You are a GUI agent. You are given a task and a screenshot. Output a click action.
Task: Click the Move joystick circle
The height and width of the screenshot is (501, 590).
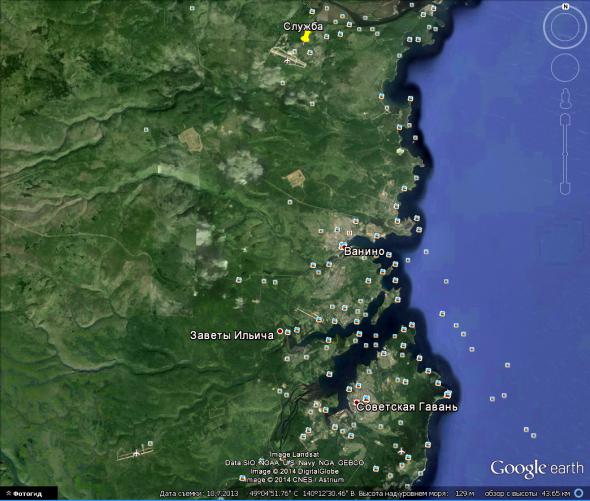[x=565, y=67]
